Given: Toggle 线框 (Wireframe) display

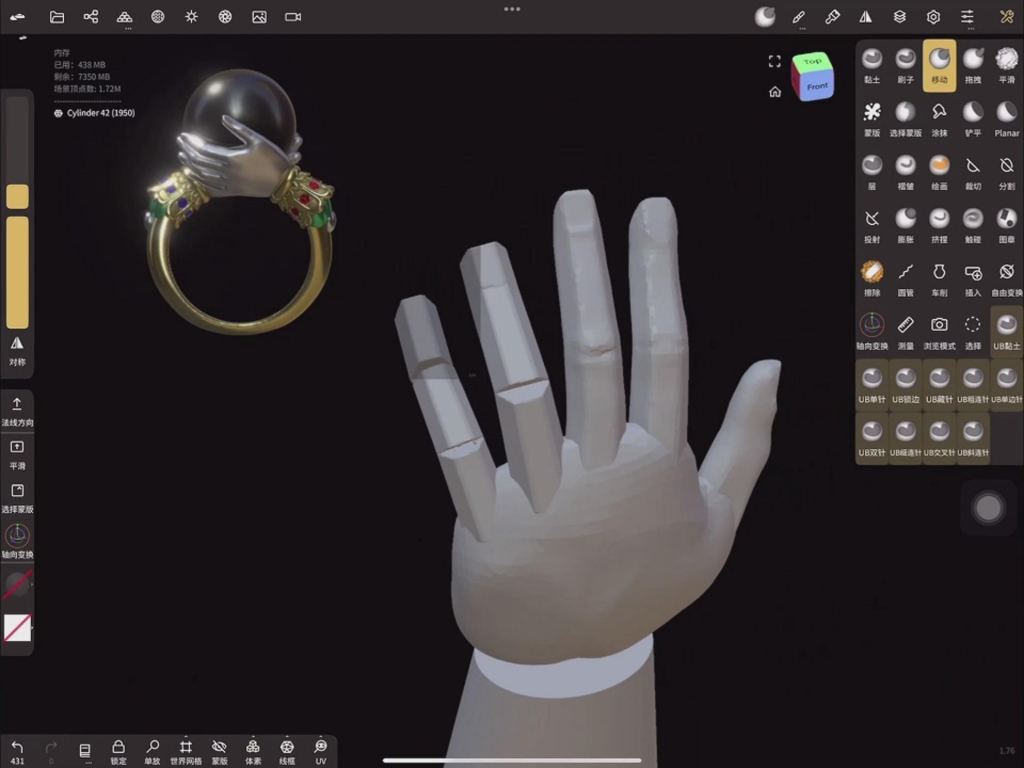Looking at the screenshot, I should [287, 752].
